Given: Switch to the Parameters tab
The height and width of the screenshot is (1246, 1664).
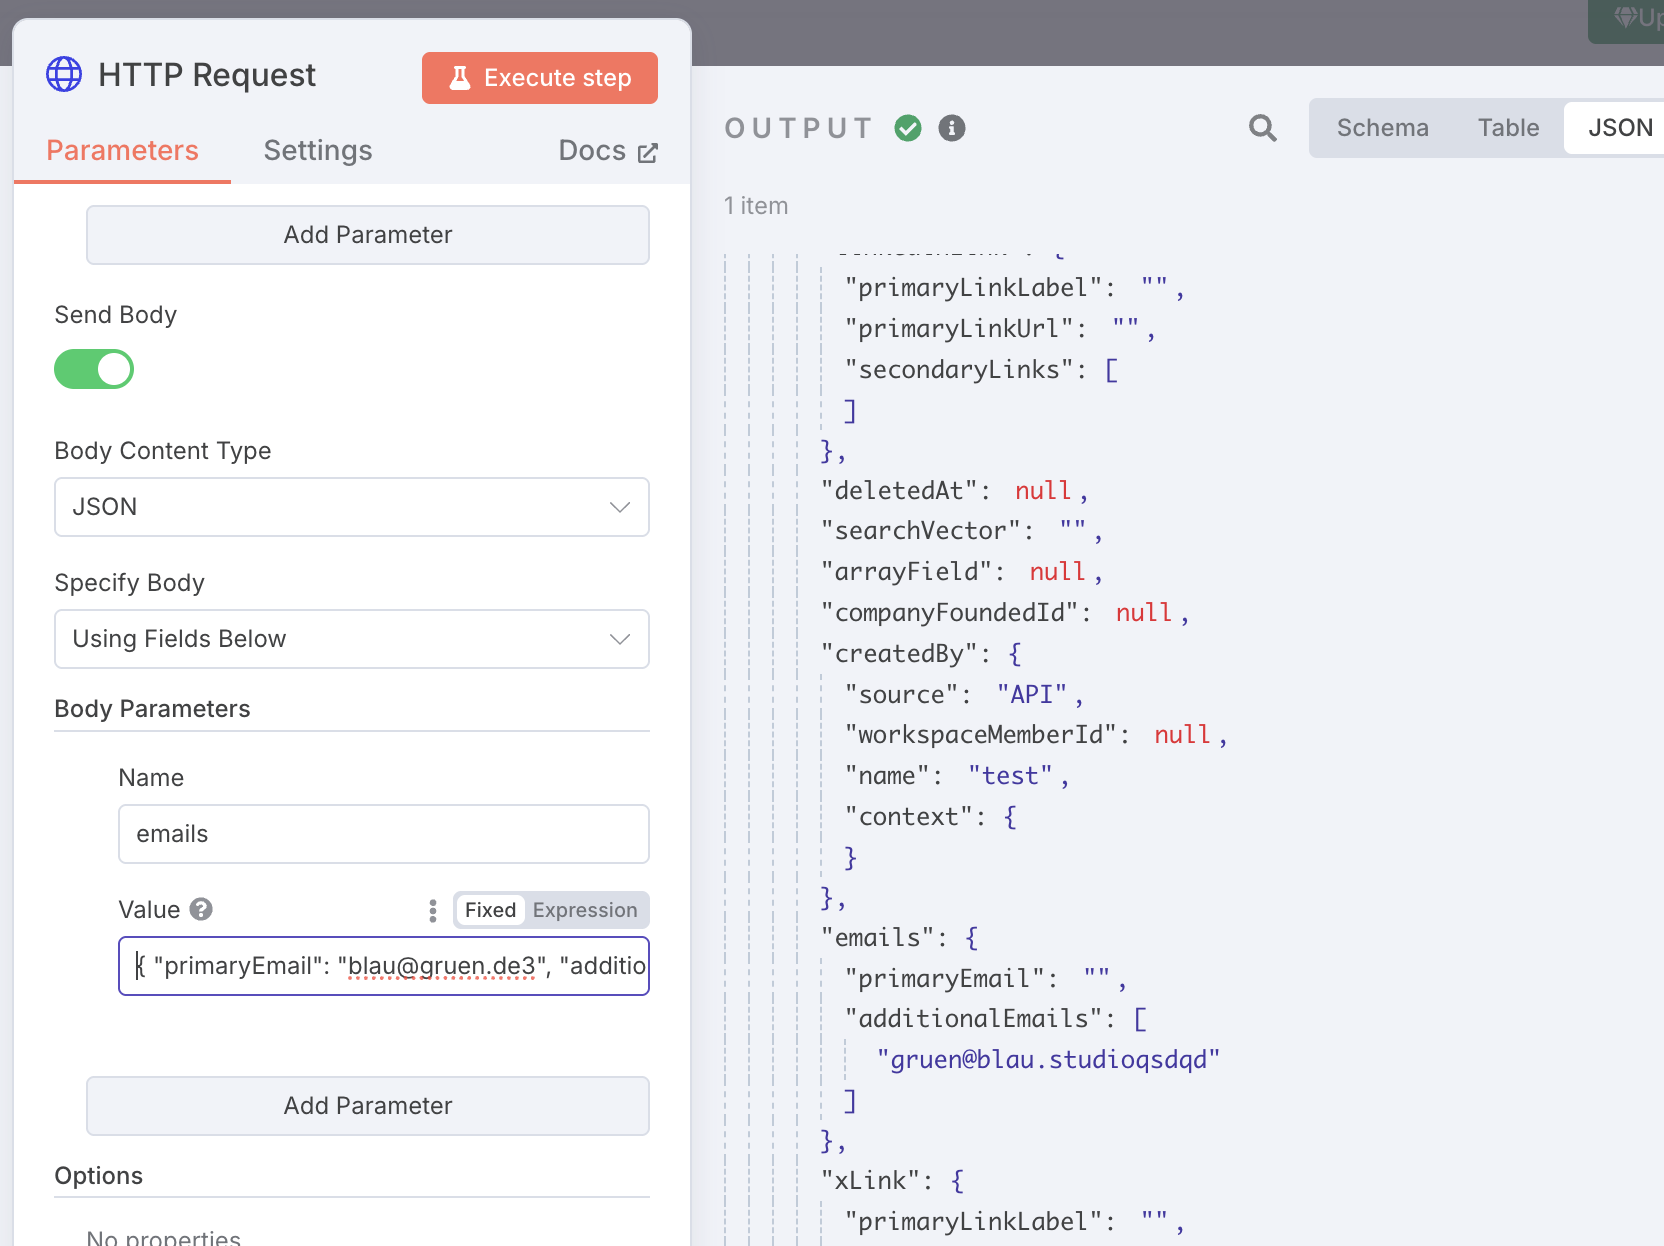Looking at the screenshot, I should click(x=122, y=151).
